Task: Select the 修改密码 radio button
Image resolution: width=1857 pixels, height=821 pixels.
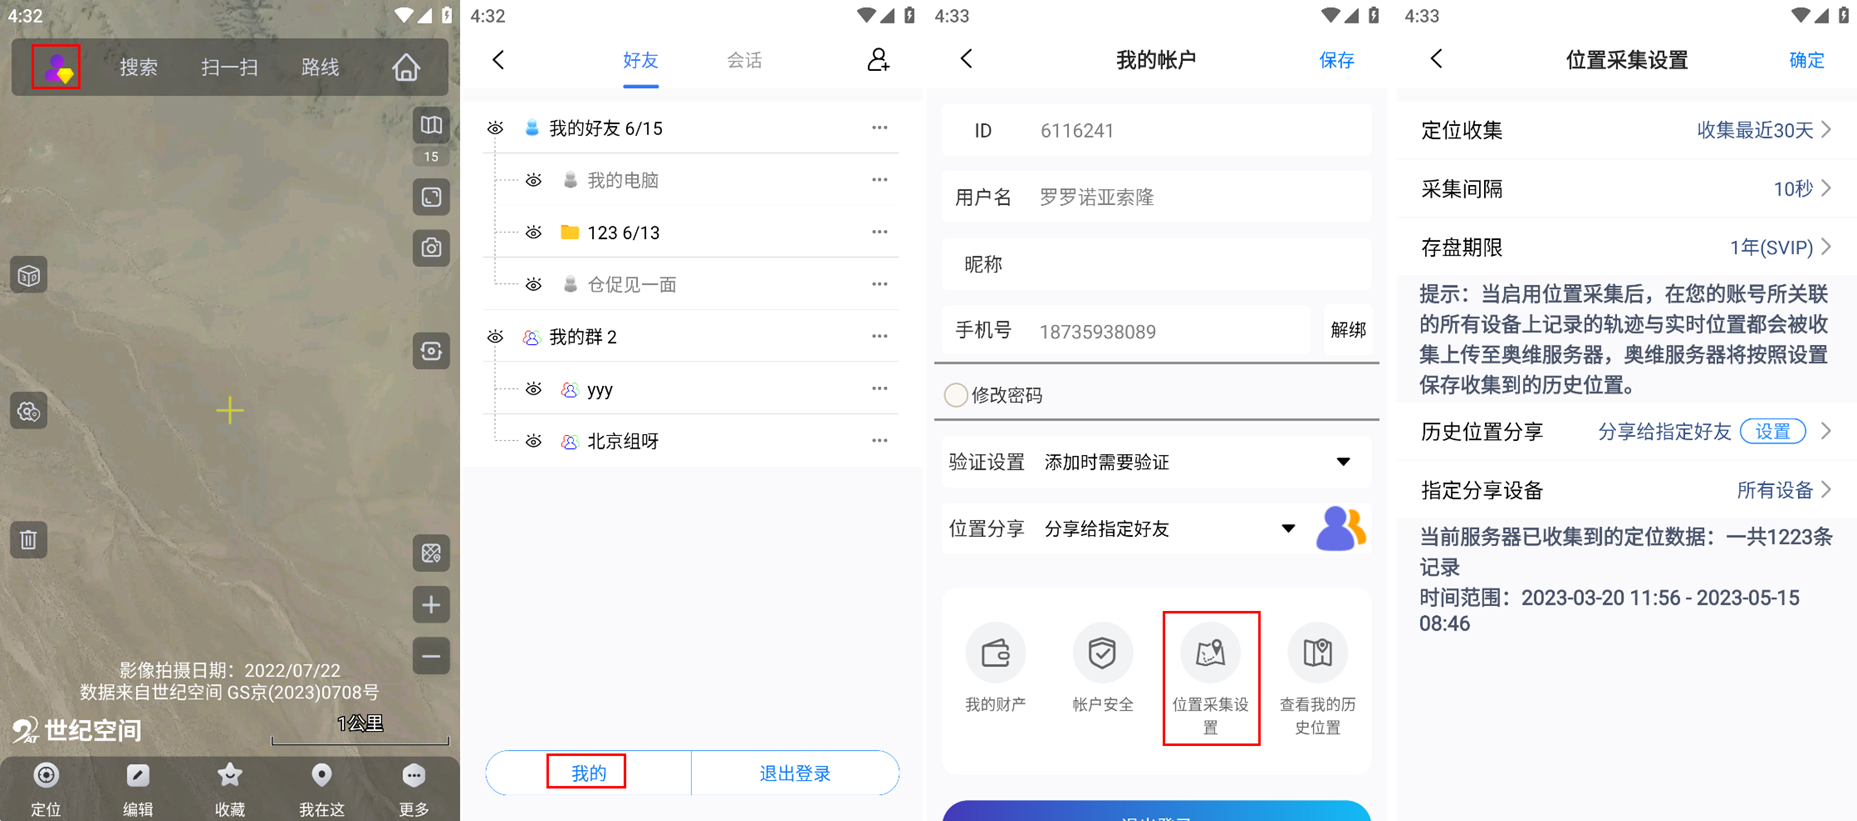Action: tap(956, 395)
